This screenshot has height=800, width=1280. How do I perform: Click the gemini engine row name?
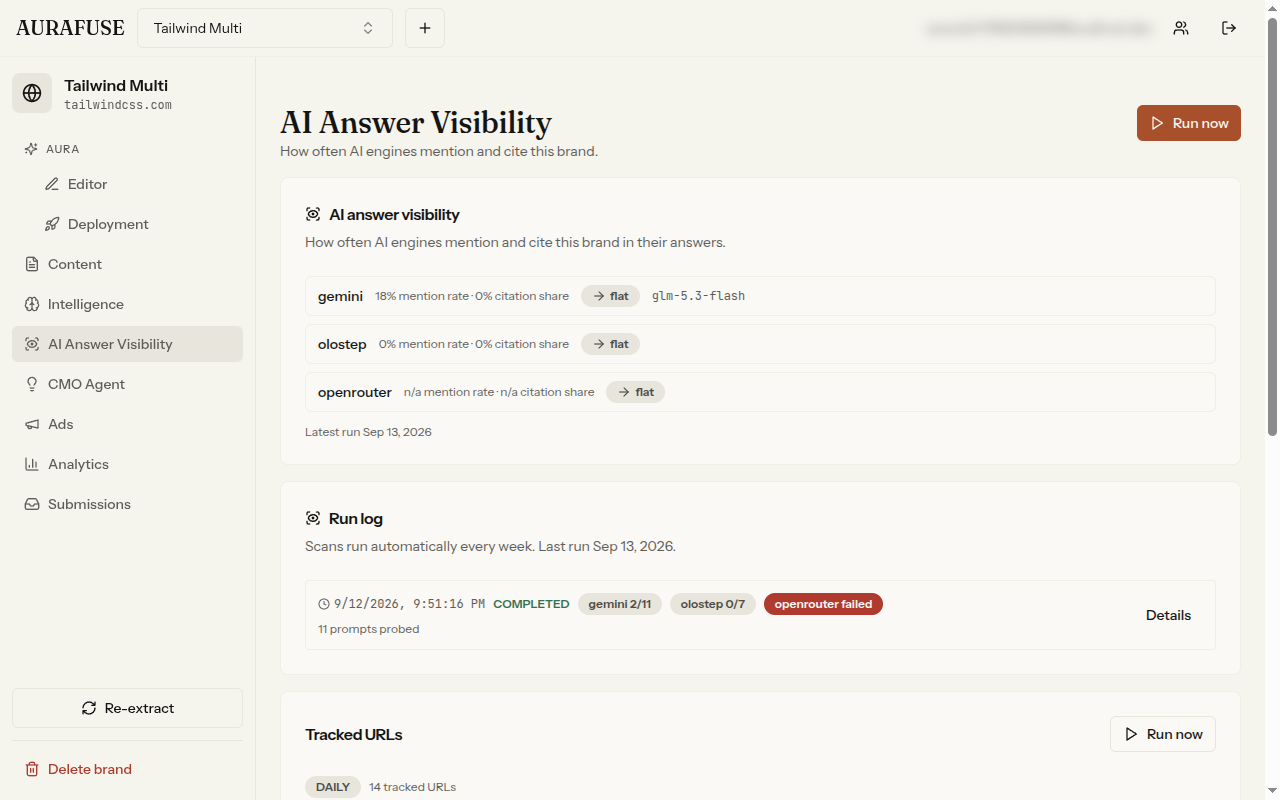click(x=340, y=296)
